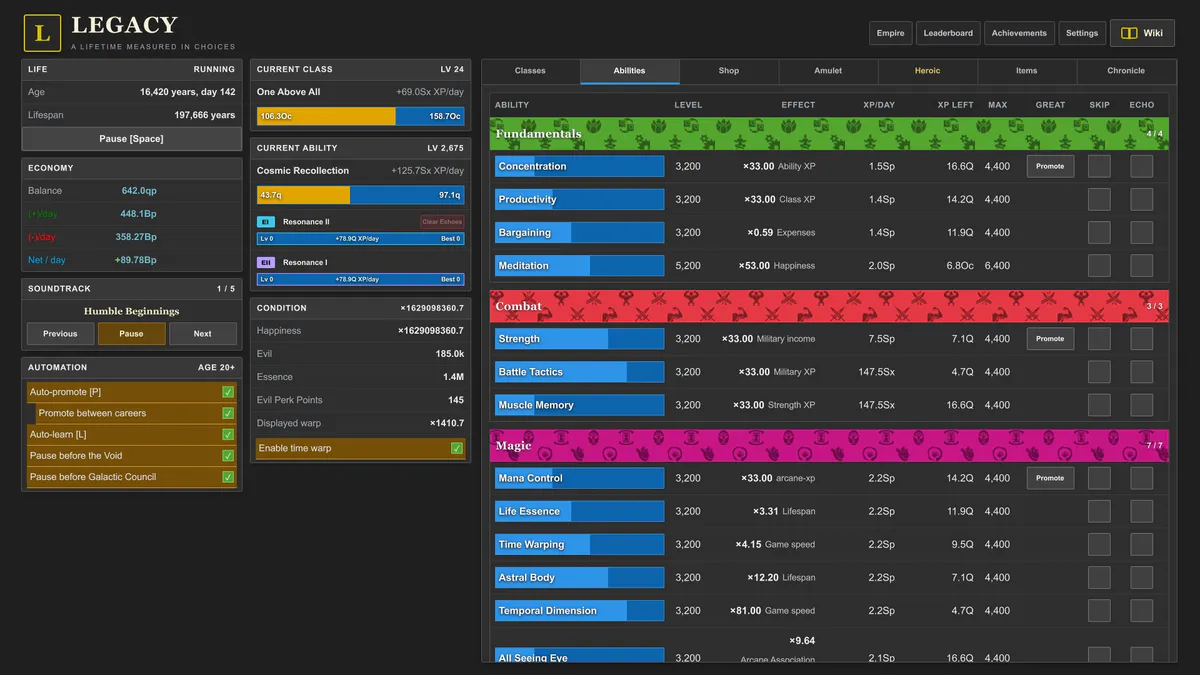
Task: Uncheck Enable time warp
Action: (x=457, y=448)
